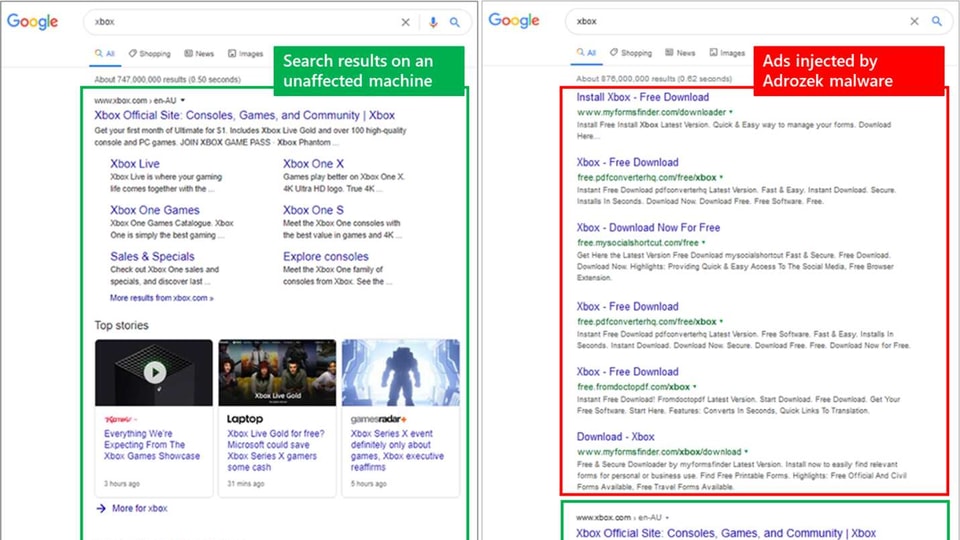Clear the search box in the right window

914,21
